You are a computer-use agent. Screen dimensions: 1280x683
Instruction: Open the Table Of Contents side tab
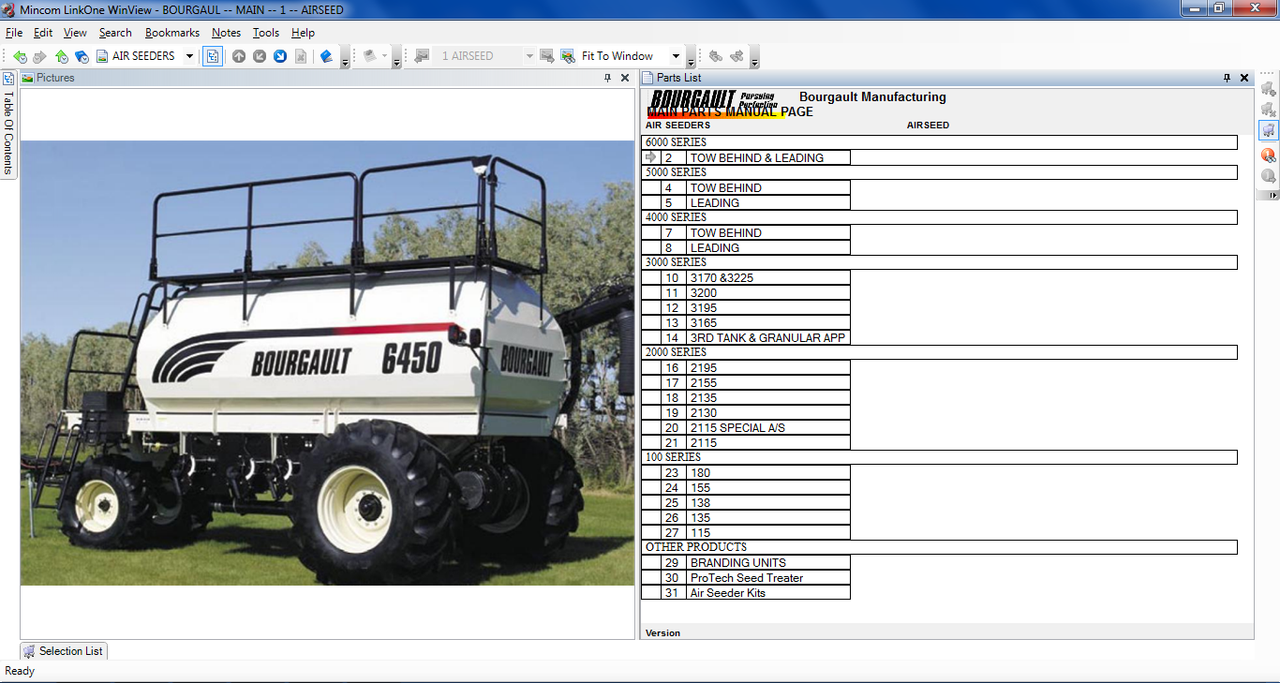point(9,123)
